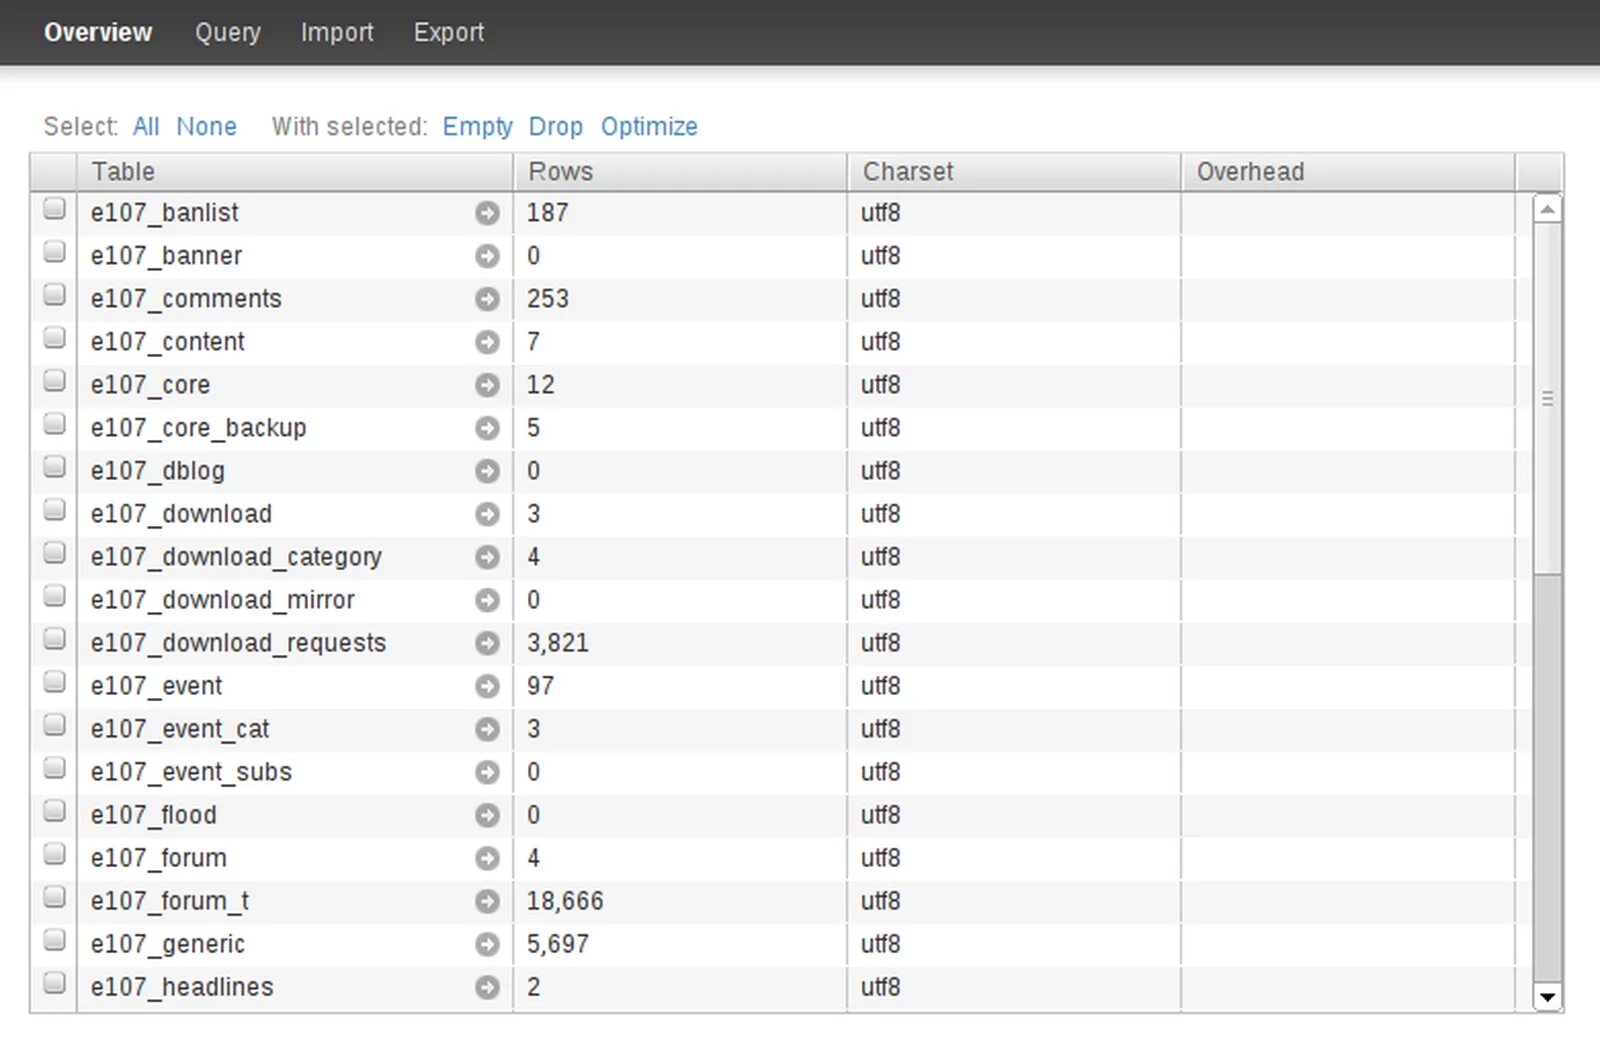The width and height of the screenshot is (1600, 1053).
Task: Click arrow icon next to e107_event
Action: point(487,686)
